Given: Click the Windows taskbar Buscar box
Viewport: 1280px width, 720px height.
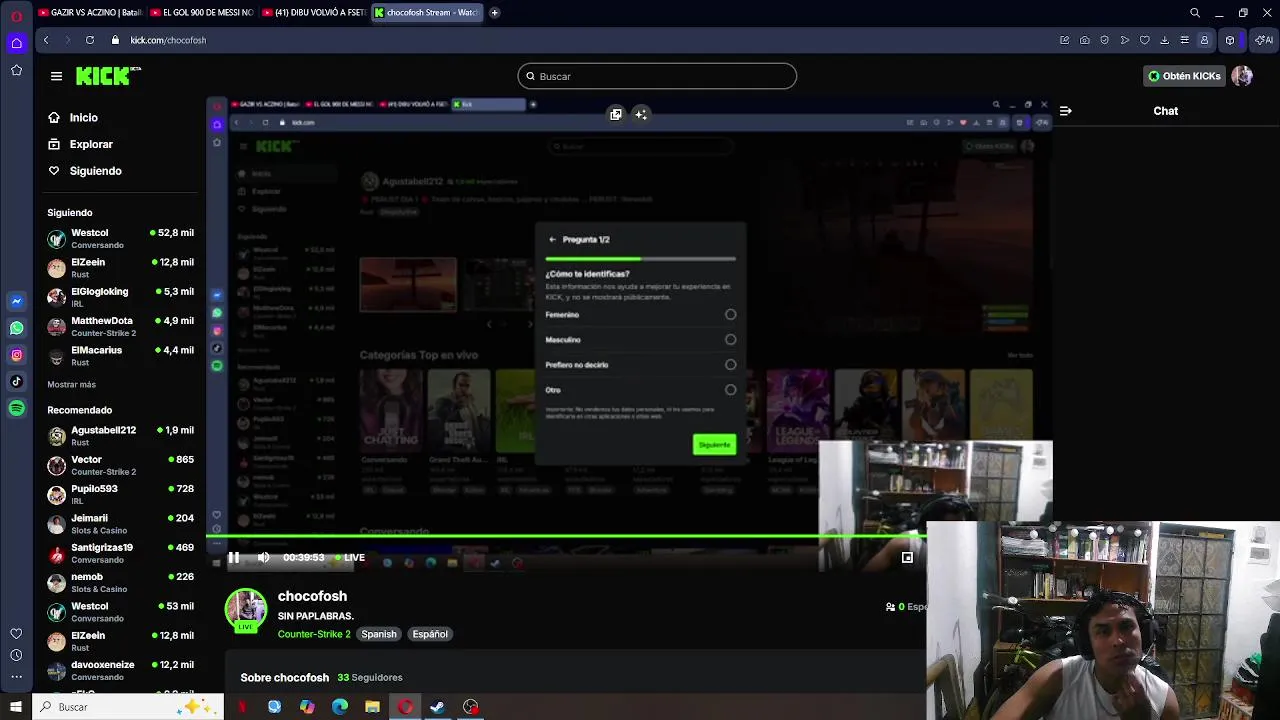Looking at the screenshot, I should point(128,707).
